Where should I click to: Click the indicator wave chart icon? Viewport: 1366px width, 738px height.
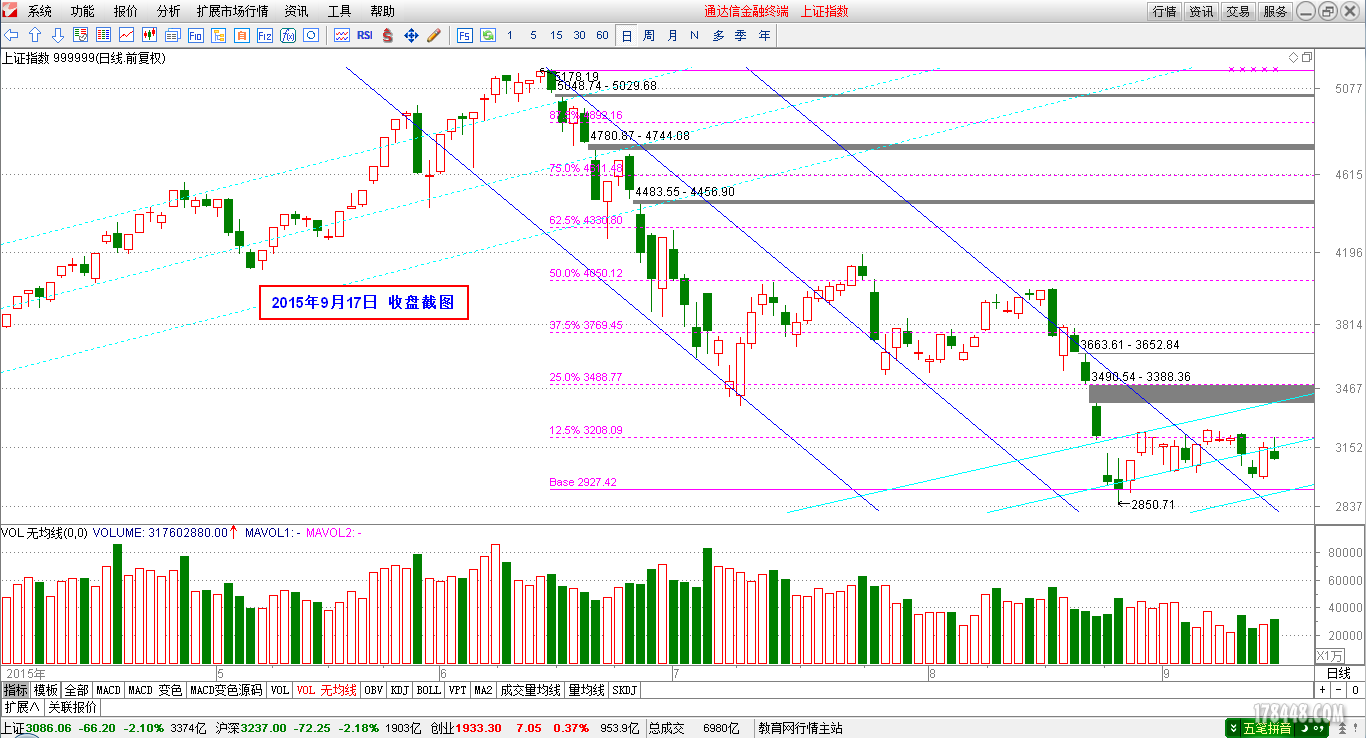[342, 35]
